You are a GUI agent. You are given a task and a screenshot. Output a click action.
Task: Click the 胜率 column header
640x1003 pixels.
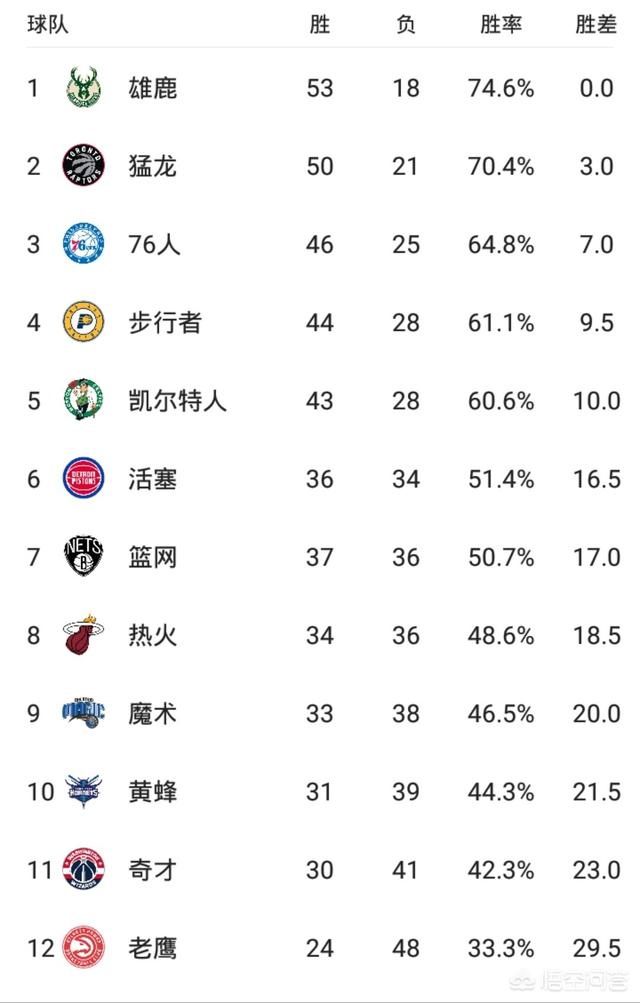pyautogui.click(x=501, y=24)
